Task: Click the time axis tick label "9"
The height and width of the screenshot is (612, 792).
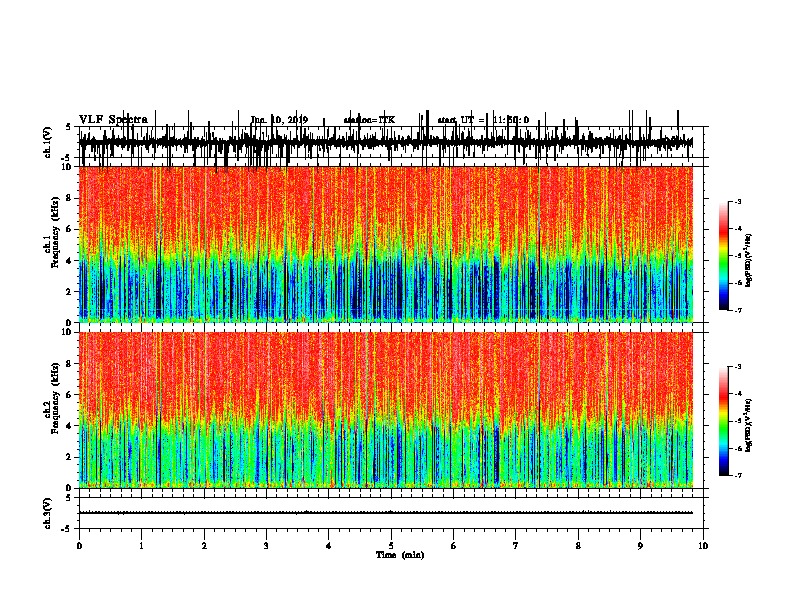Action: pyautogui.click(x=640, y=546)
